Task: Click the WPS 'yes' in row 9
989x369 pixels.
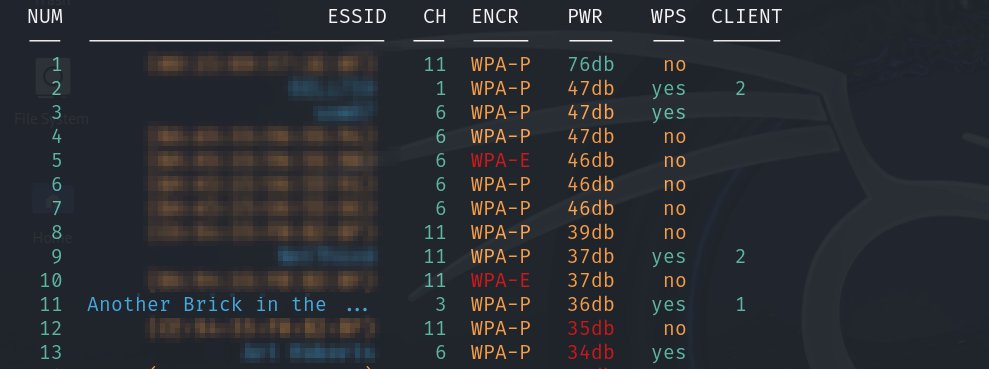Action: [x=669, y=257]
